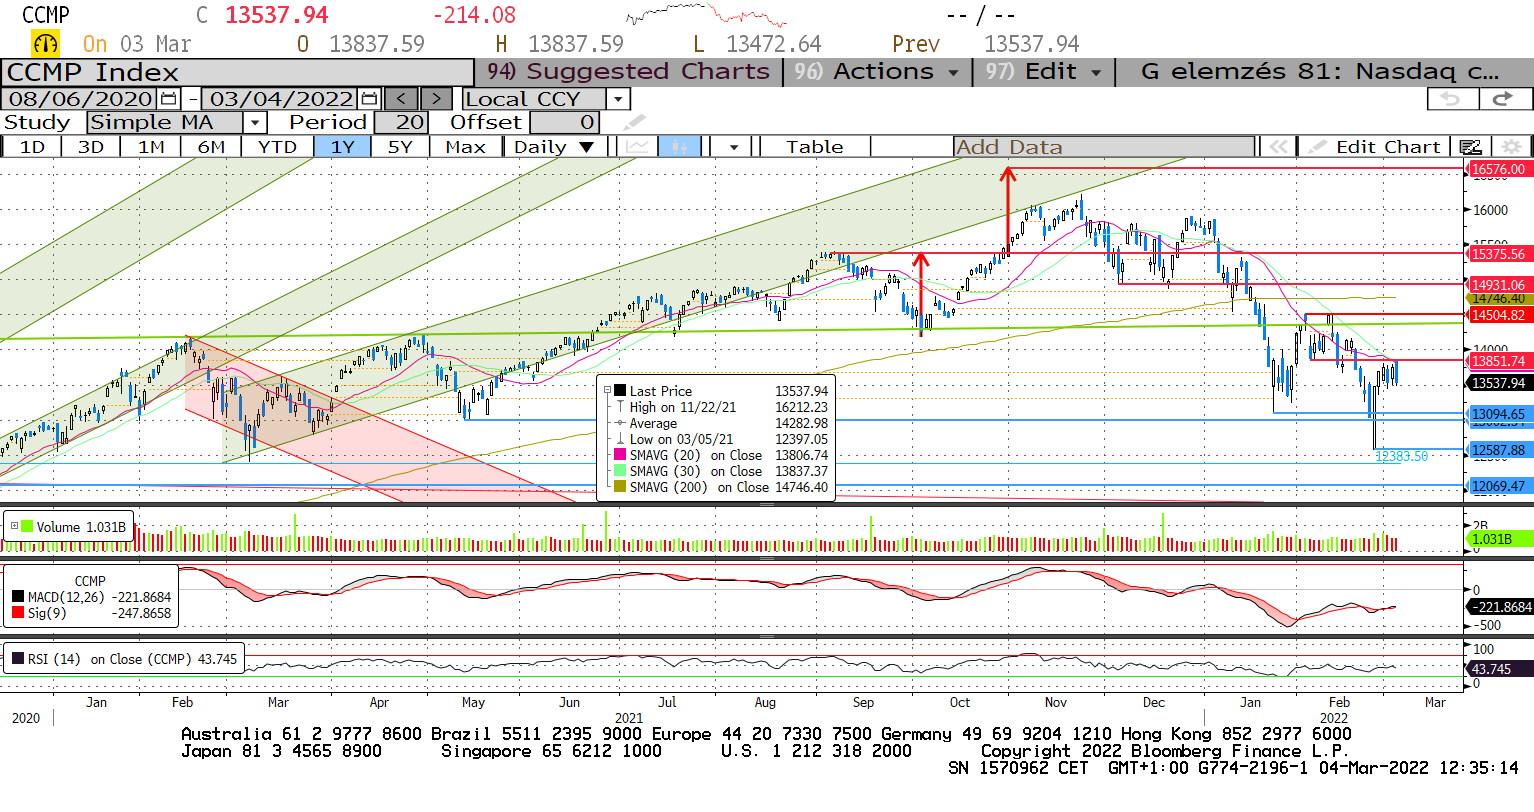
Task: Click the 14931.06 price level label
Action: coord(1498,285)
